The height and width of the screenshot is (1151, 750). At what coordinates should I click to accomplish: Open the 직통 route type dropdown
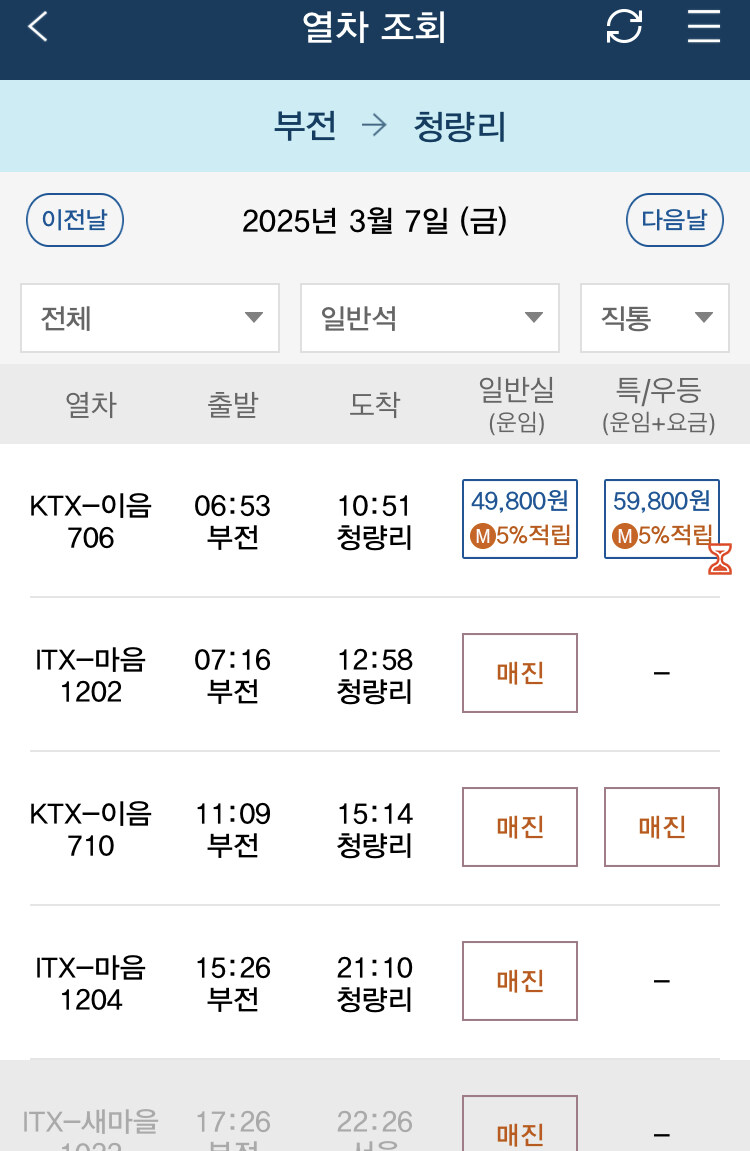[x=655, y=318]
